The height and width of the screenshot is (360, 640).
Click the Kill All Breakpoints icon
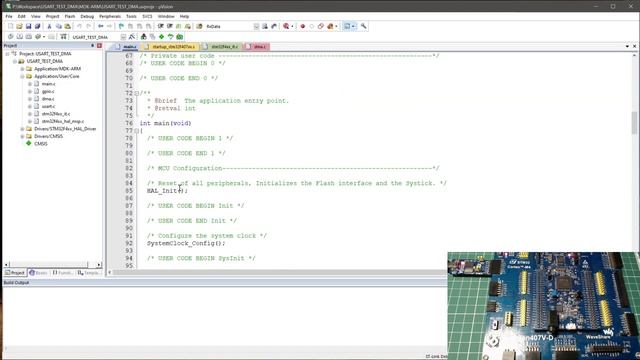[x=330, y=26]
